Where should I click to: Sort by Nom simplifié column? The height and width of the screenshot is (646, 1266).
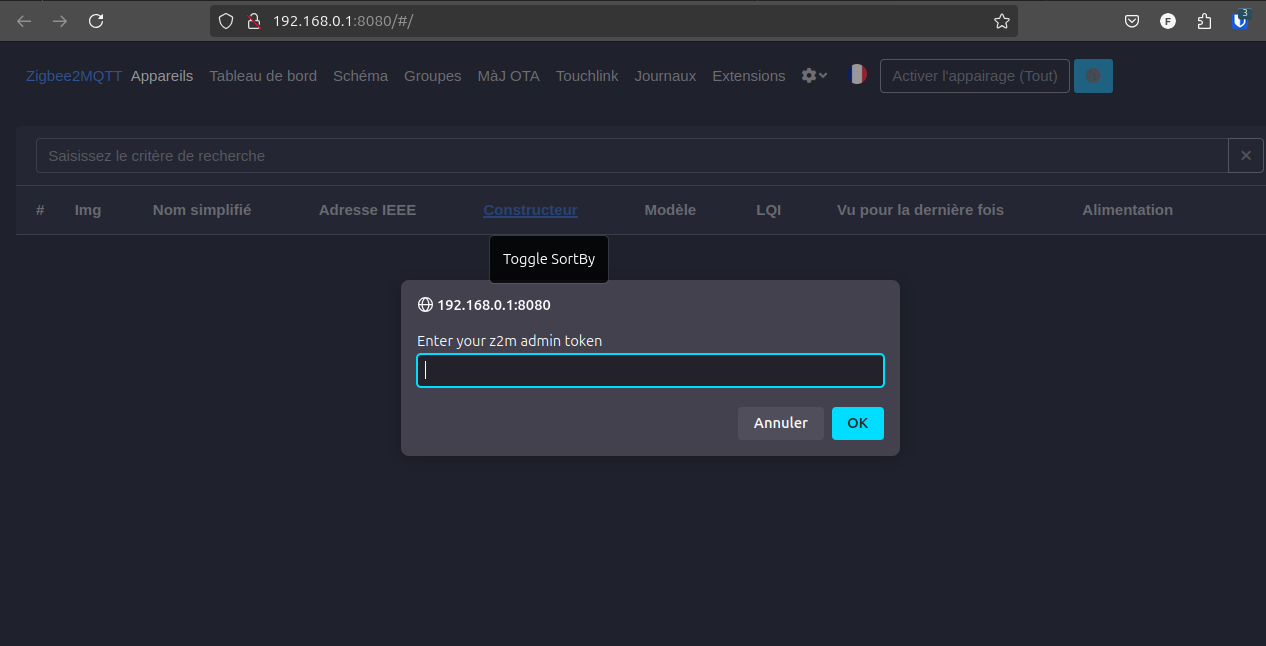pos(202,210)
